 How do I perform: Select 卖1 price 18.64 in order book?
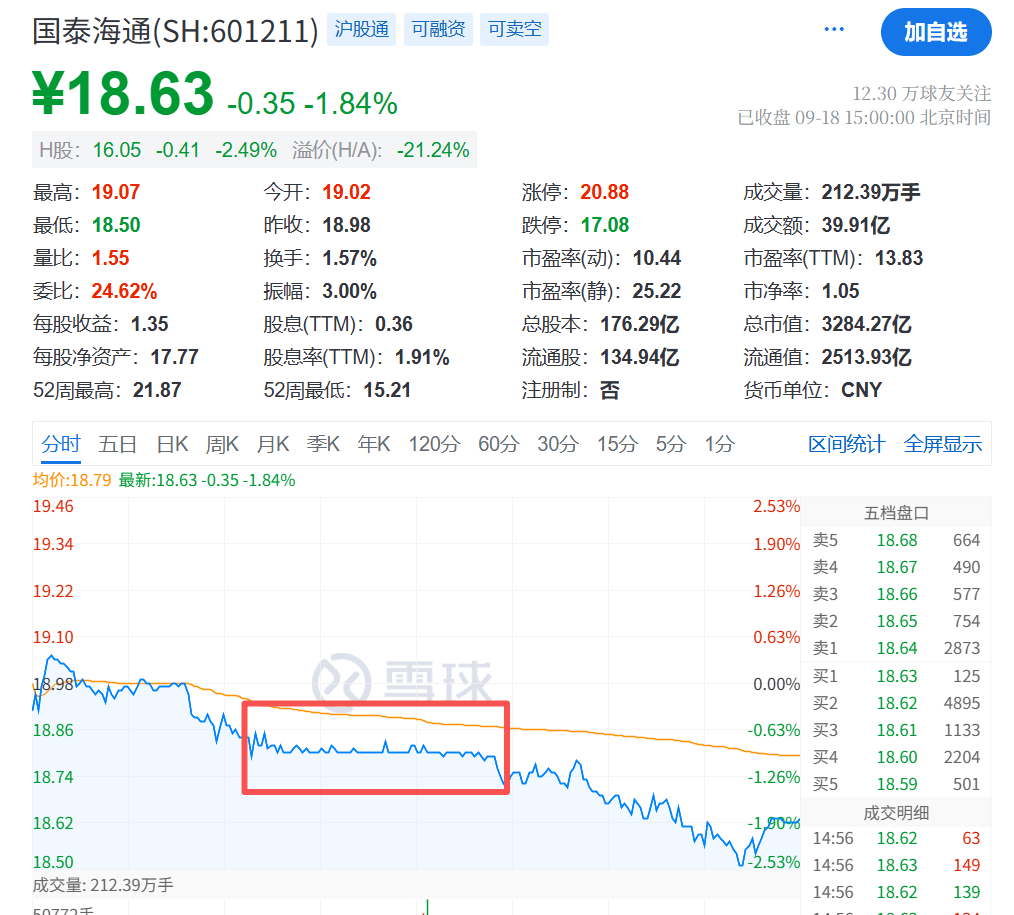pos(896,648)
